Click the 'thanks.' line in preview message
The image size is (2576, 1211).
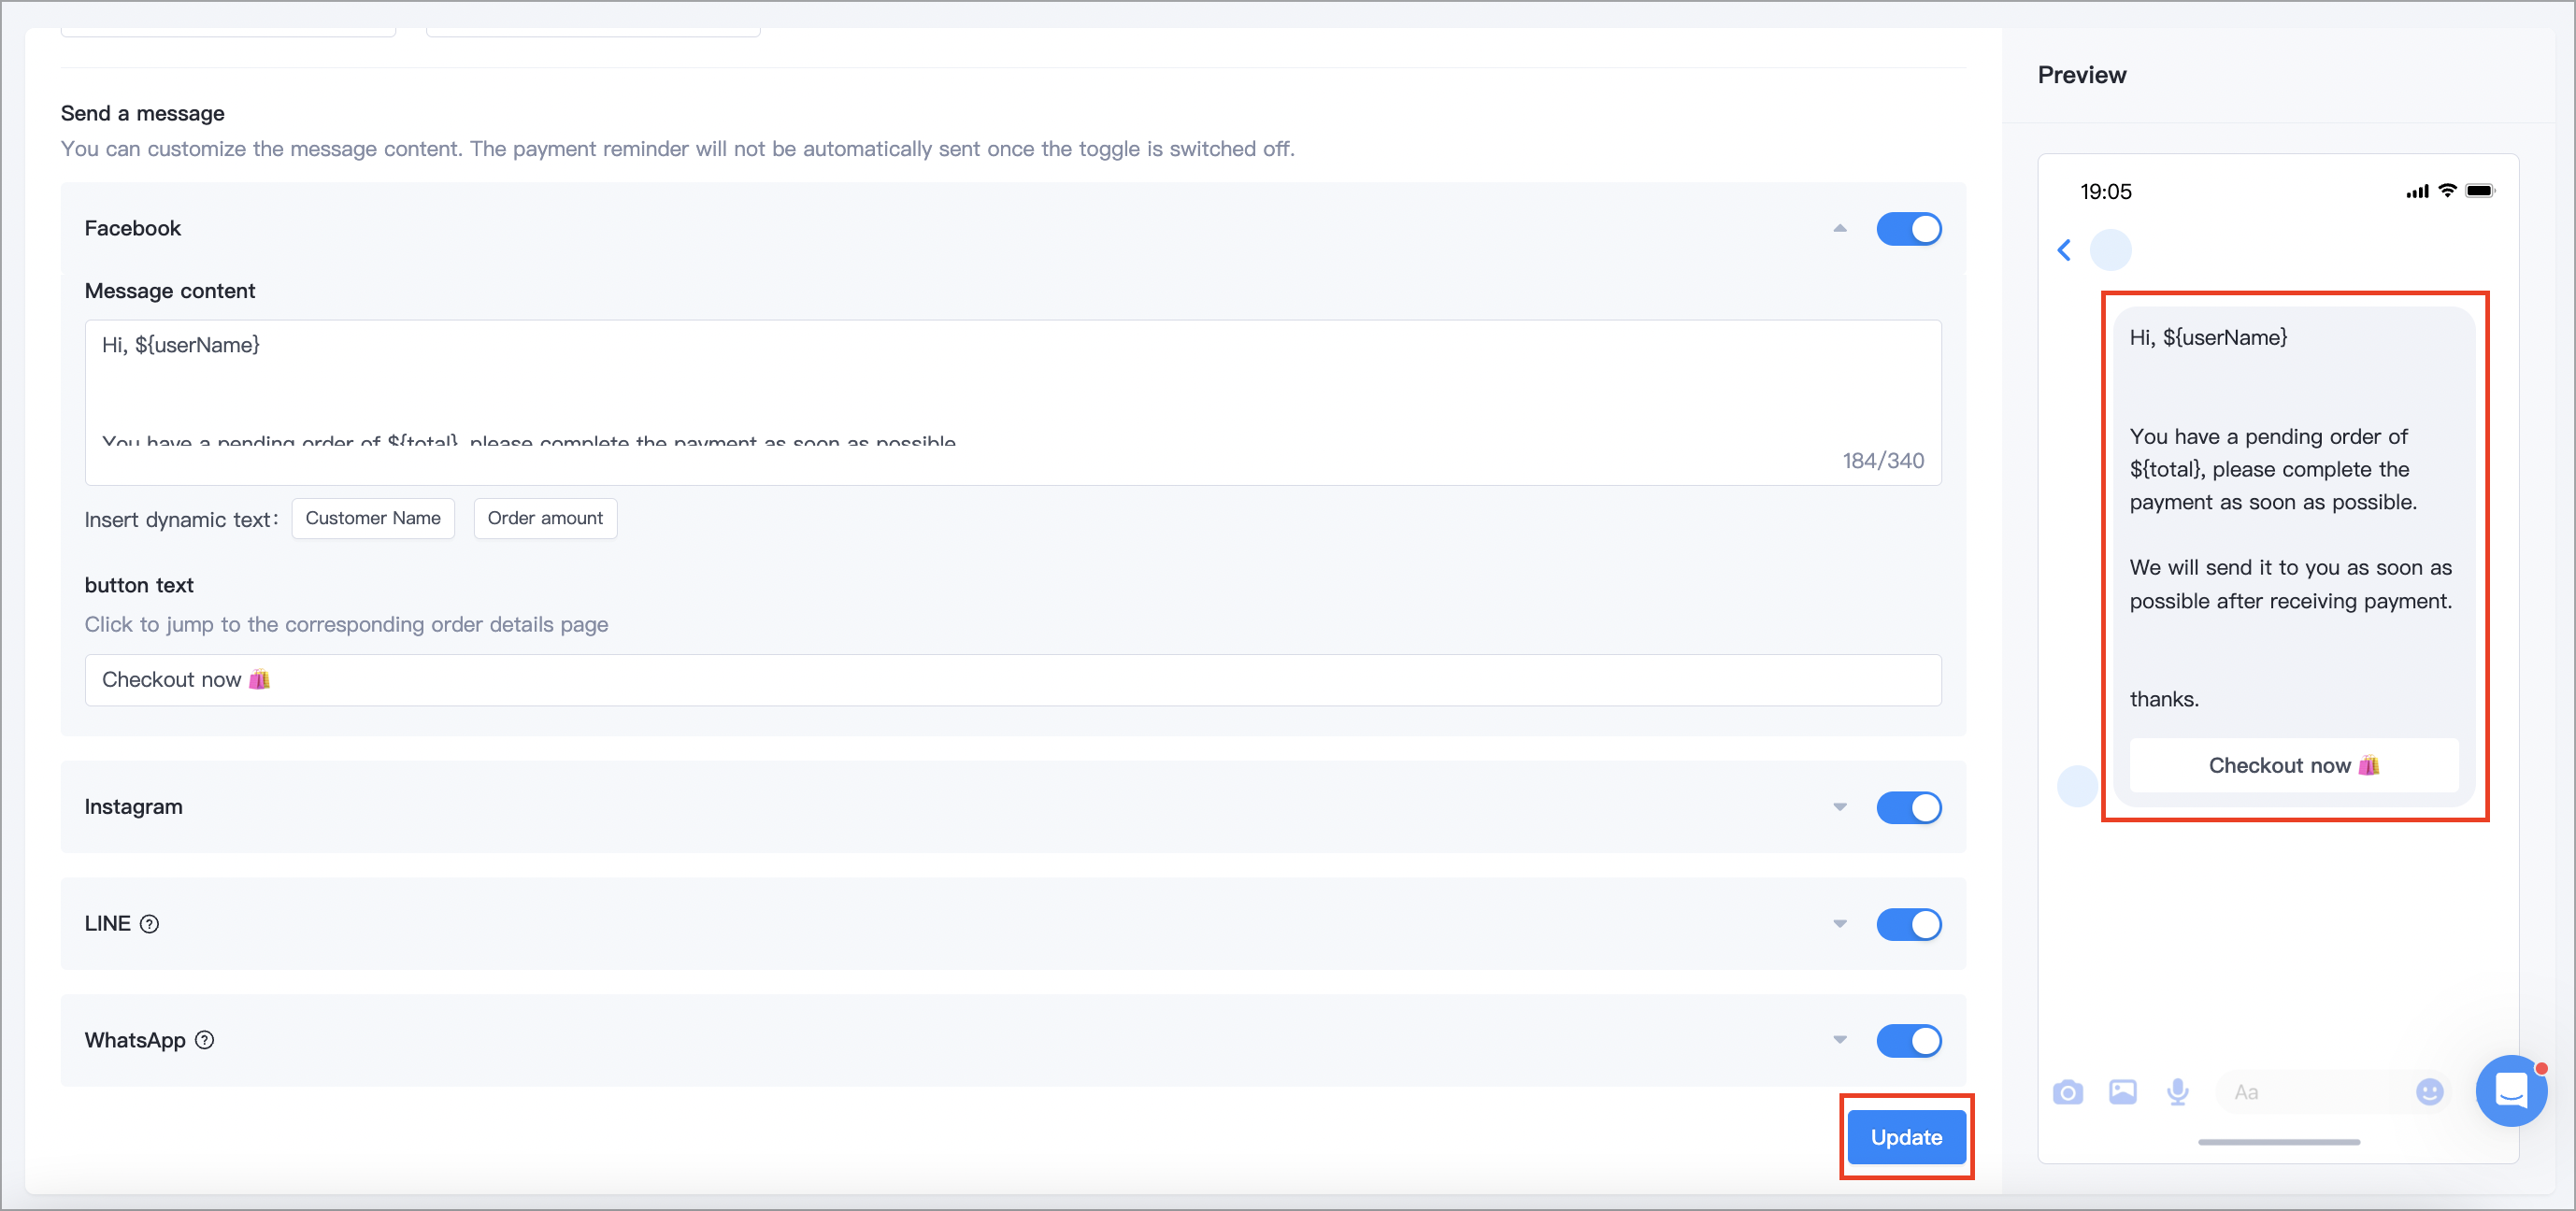point(2164,699)
